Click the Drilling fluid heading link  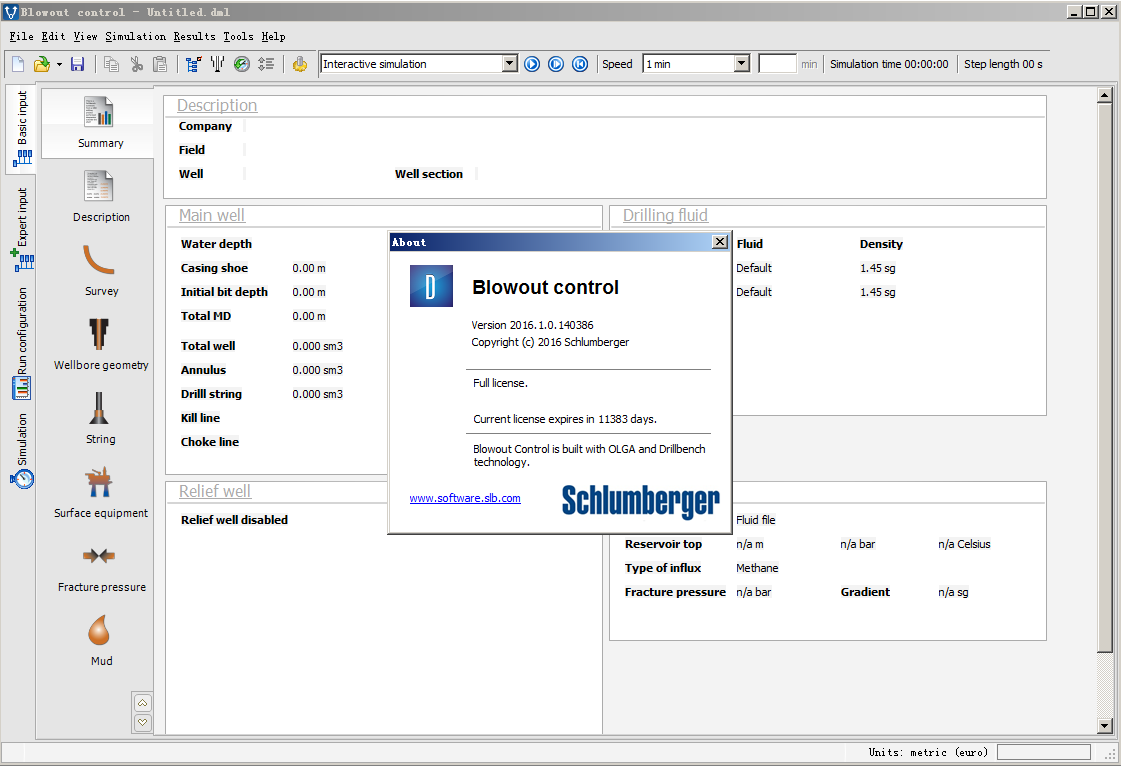pos(665,215)
